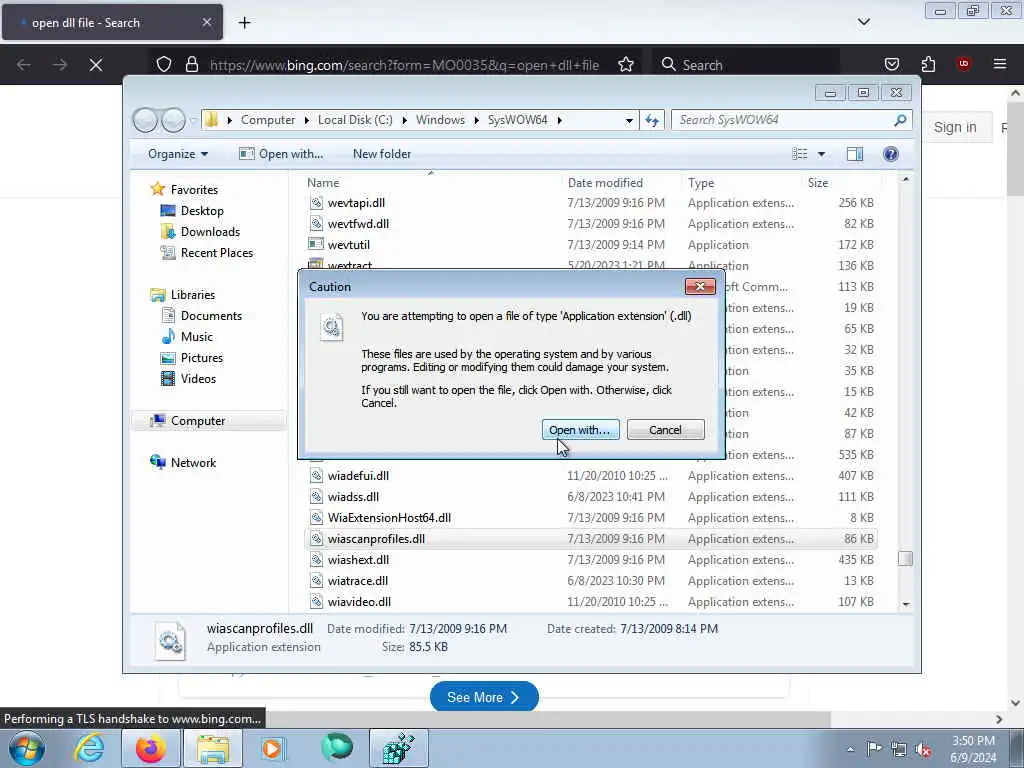Click refresh button next to address bar

[652, 120]
